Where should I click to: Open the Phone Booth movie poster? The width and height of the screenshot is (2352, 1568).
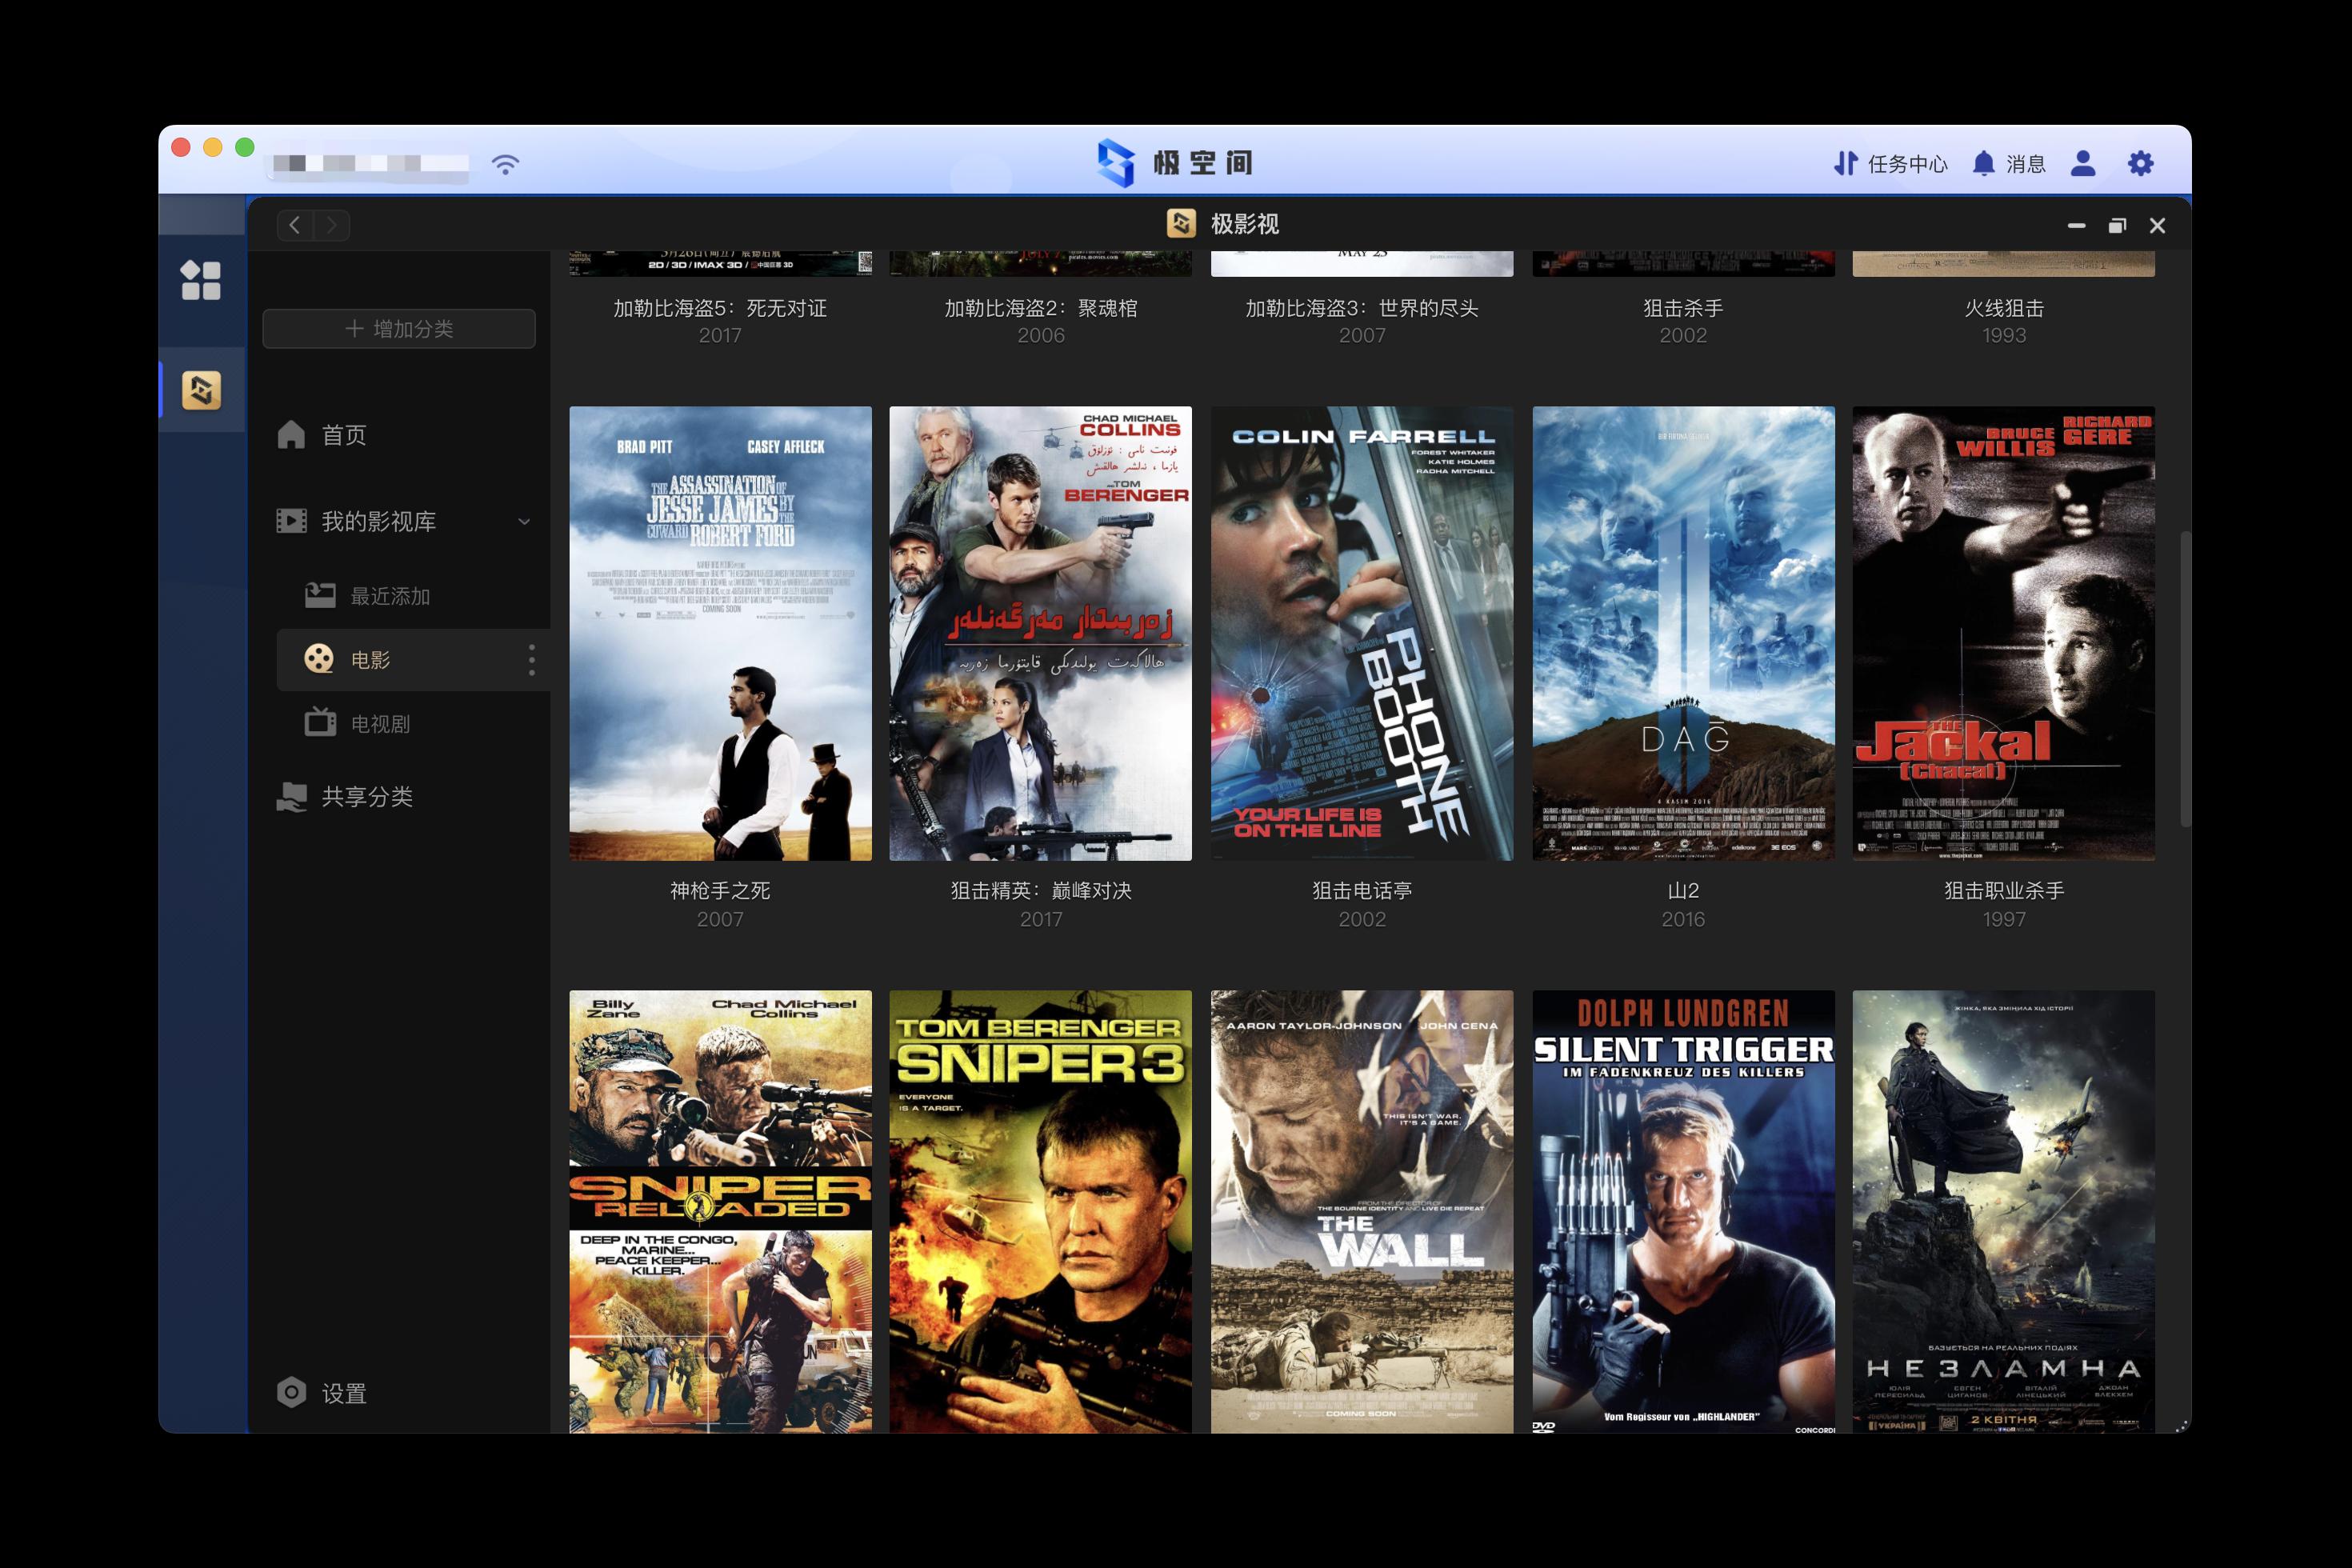coord(1361,633)
